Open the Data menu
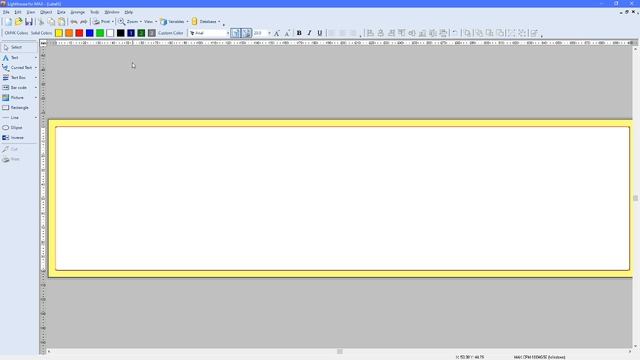Viewport: 640px width, 360px height. [x=61, y=12]
